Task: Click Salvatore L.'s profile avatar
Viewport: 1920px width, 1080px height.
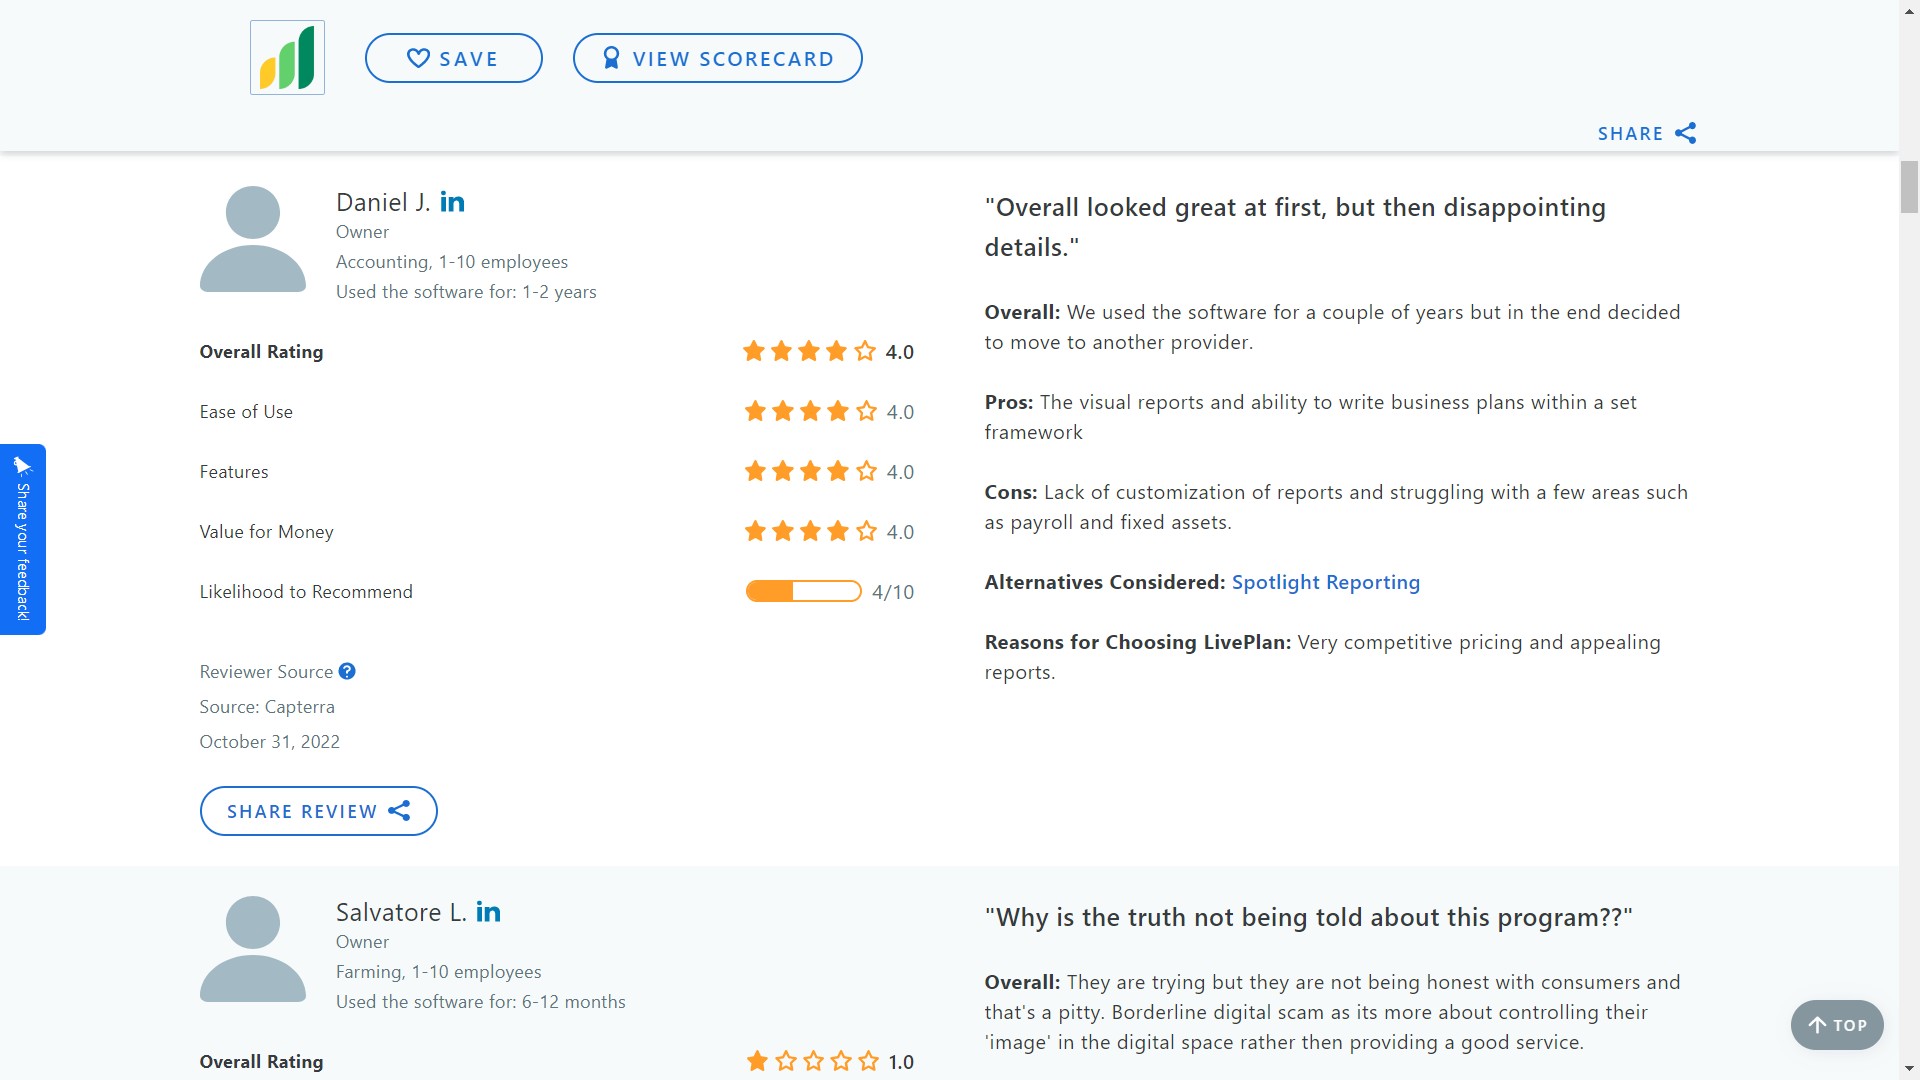Action: (253, 949)
